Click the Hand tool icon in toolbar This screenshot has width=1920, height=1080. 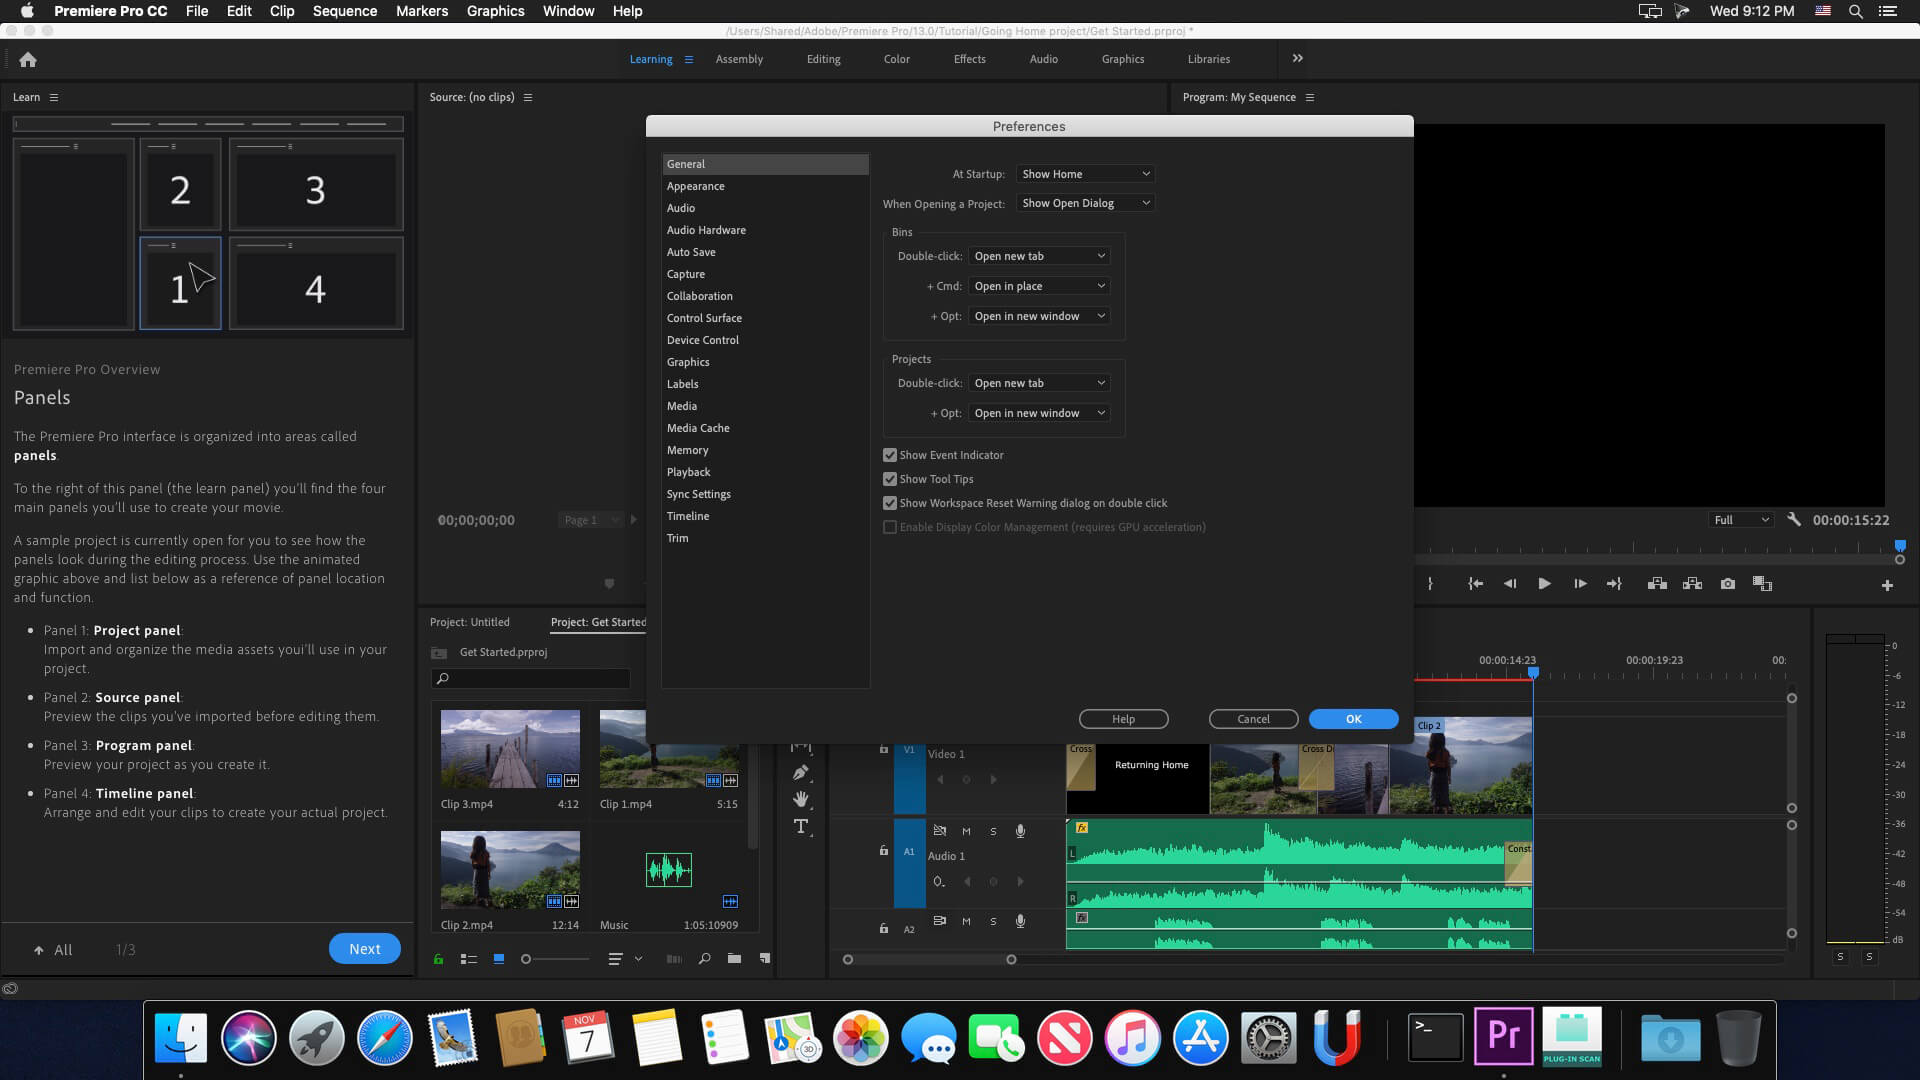pyautogui.click(x=800, y=800)
